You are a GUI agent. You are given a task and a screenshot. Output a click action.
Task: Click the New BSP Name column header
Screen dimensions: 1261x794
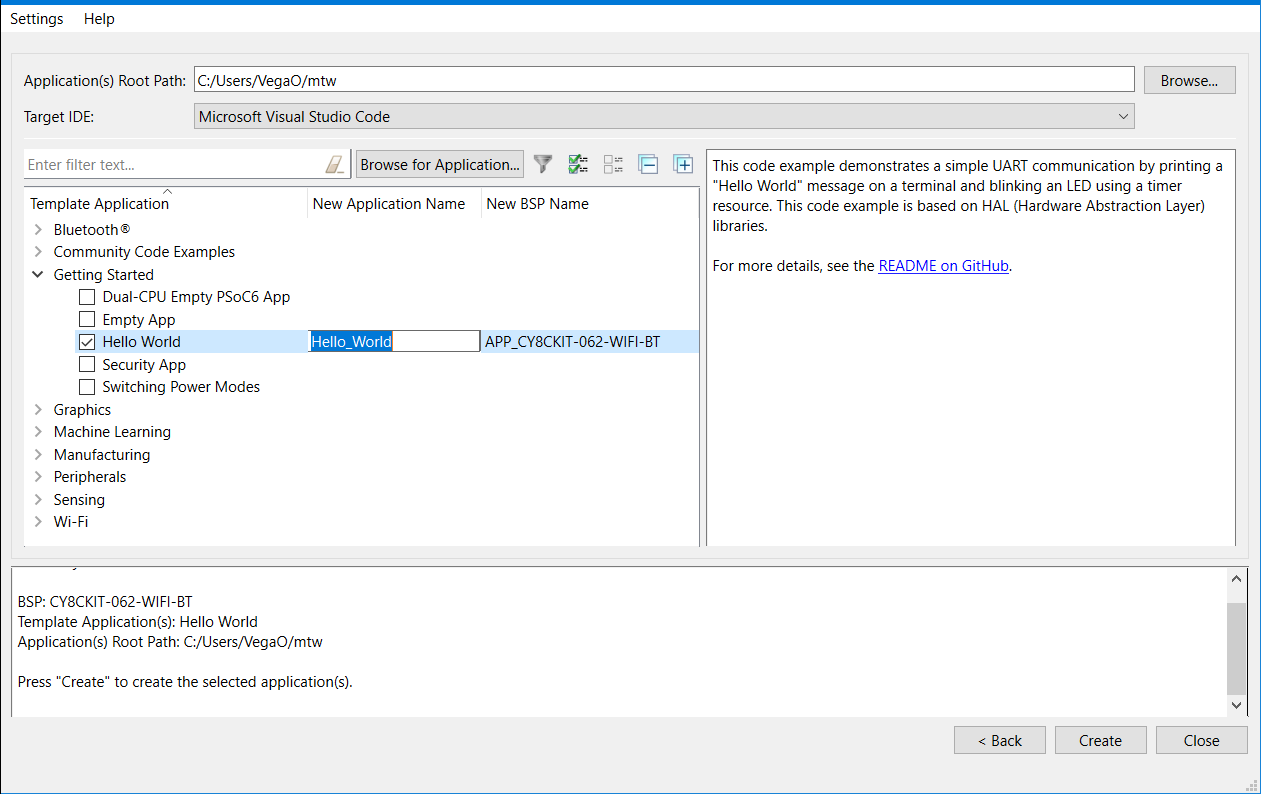[x=590, y=204]
